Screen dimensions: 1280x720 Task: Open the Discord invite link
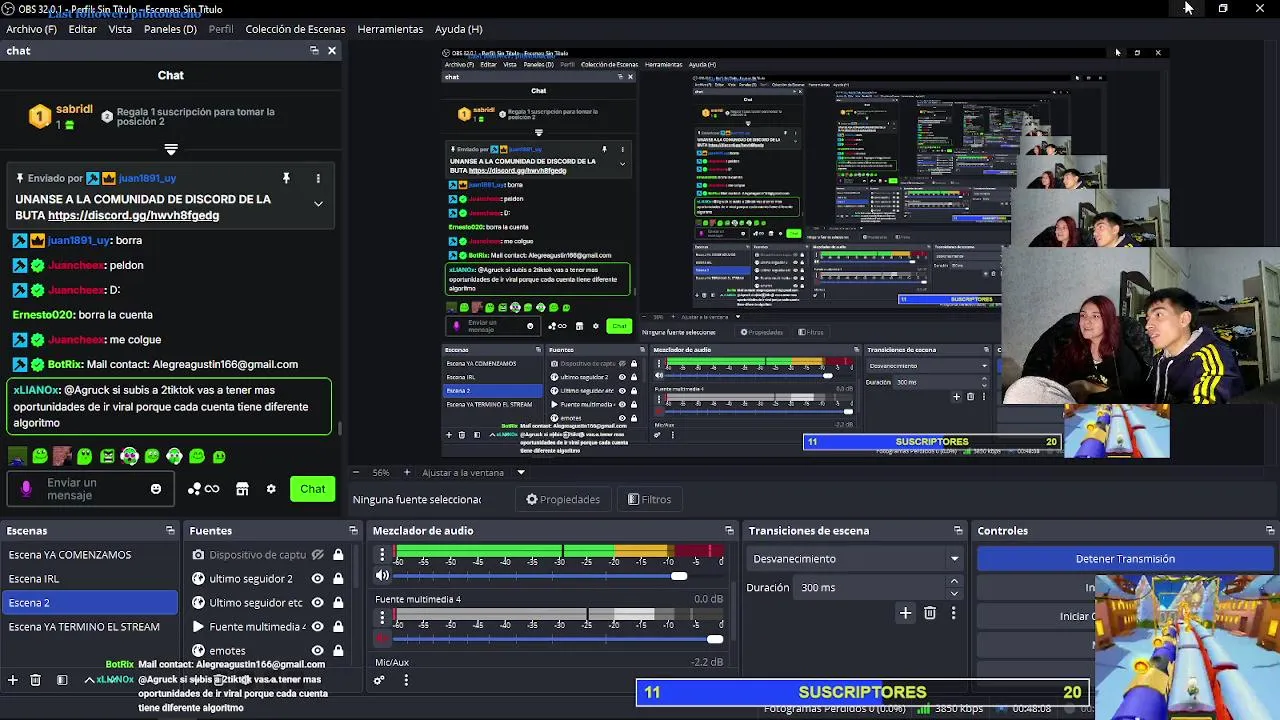click(x=133, y=215)
